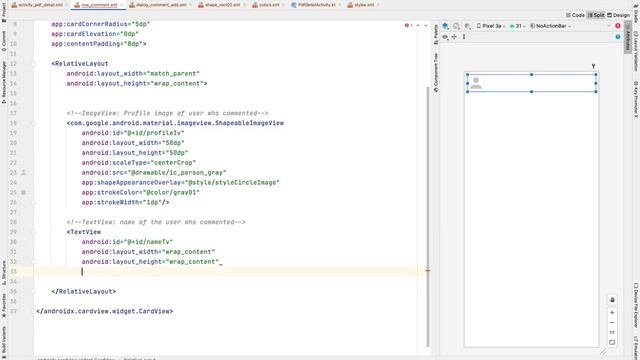The image size is (640, 360).
Task: Open the Commit tool window
Action: 4,41
